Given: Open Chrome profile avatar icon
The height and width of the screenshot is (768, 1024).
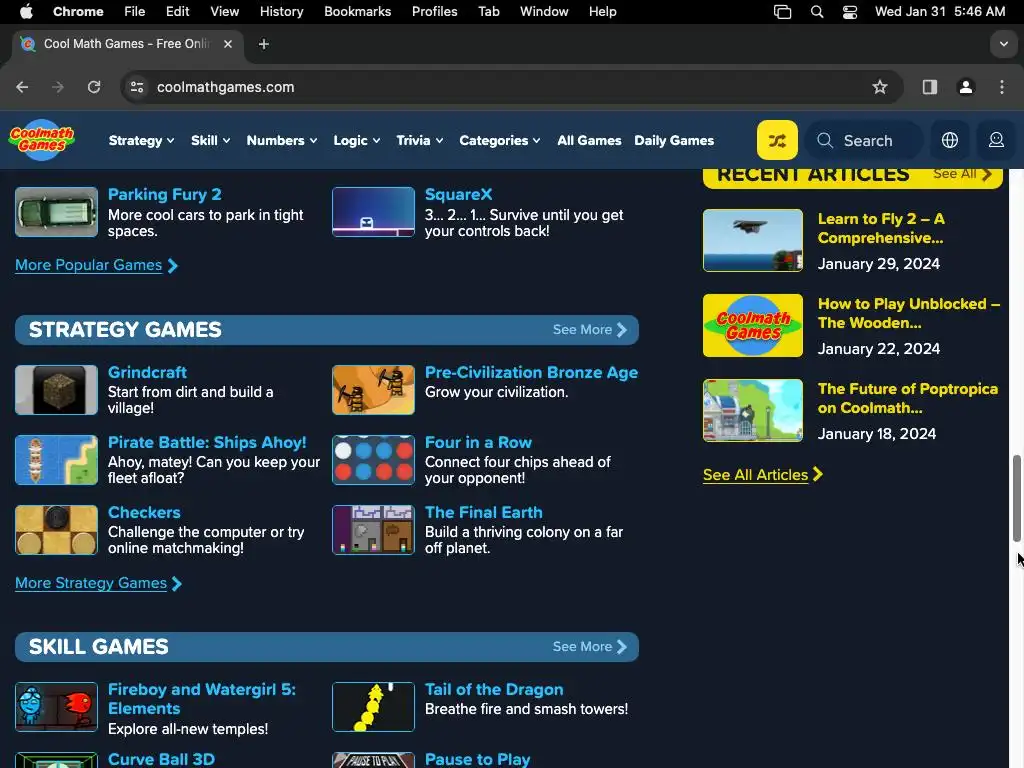Looking at the screenshot, I should (x=966, y=87).
